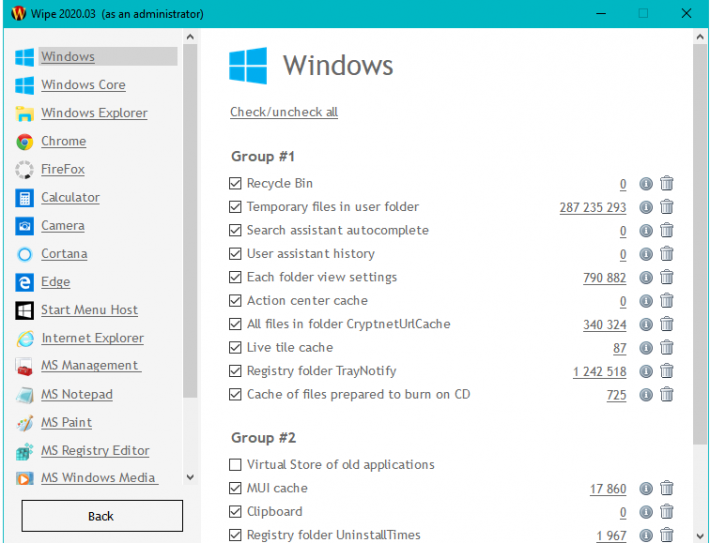710x543 pixels.
Task: Click trash icon for Search assistant autocomplete
Action: click(x=667, y=231)
